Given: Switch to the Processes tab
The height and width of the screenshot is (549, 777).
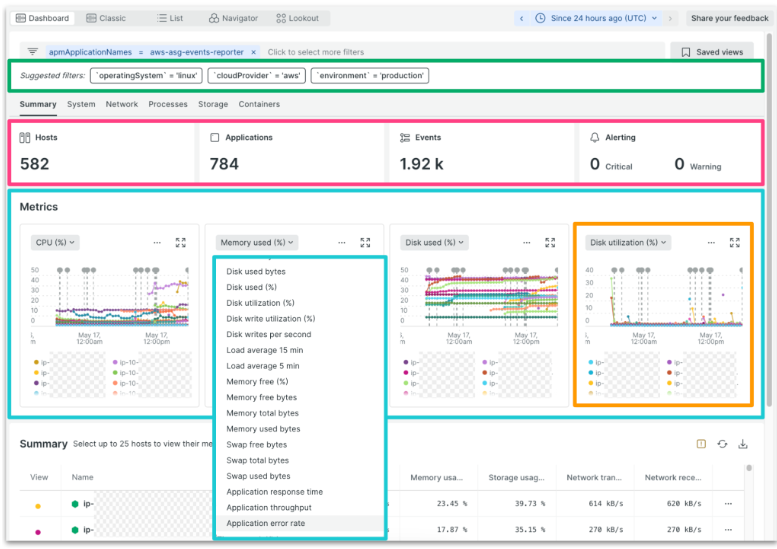Looking at the screenshot, I should pyautogui.click(x=168, y=104).
